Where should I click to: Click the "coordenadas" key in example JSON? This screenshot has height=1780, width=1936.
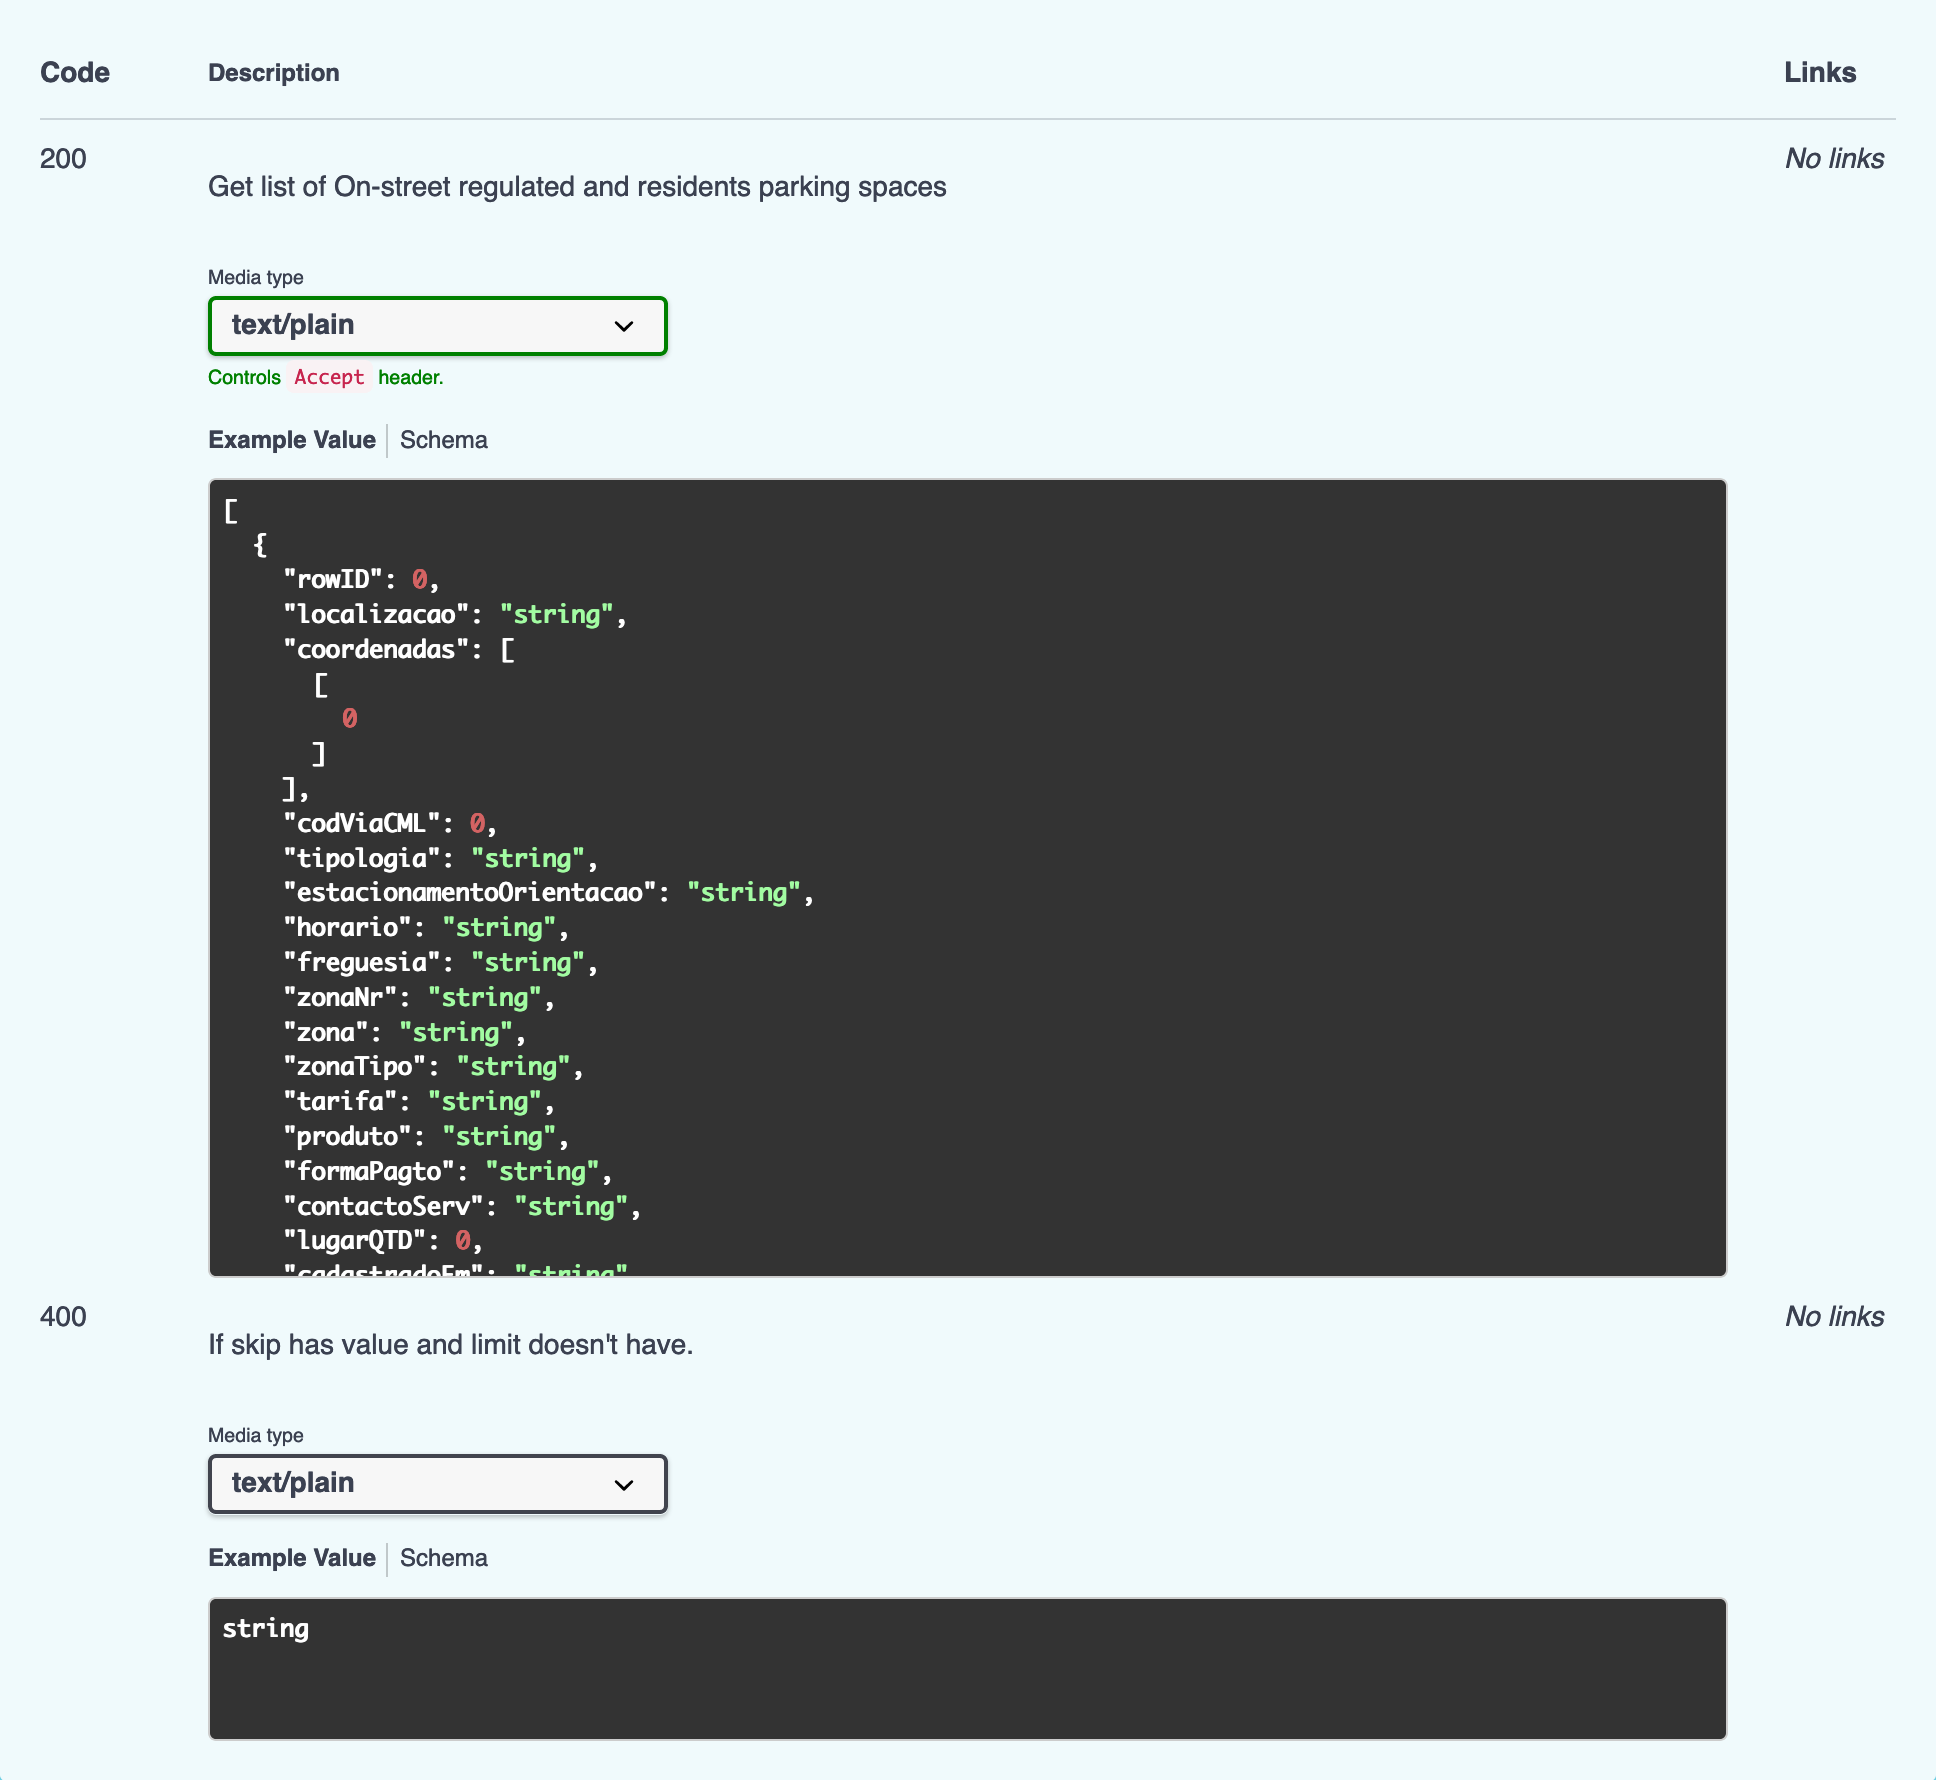[x=377, y=650]
